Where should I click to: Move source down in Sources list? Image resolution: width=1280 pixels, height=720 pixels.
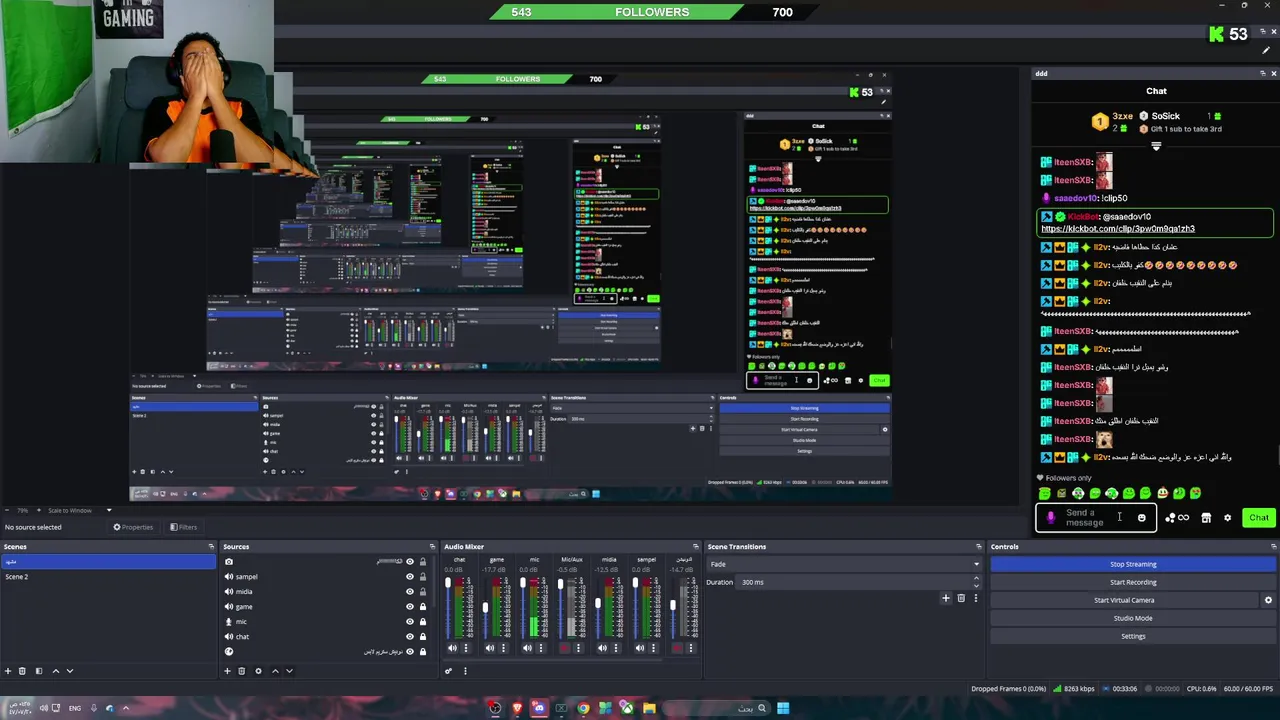click(x=289, y=671)
